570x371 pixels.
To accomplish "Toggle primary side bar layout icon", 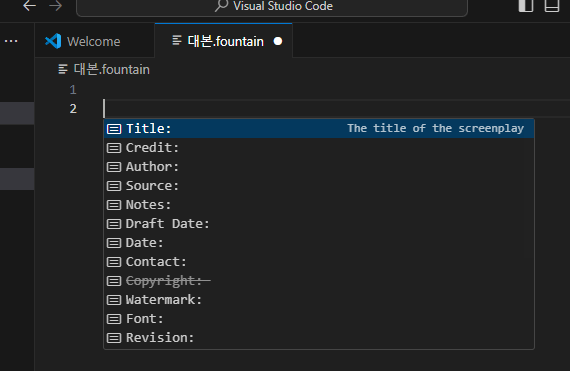I will tap(526, 6).
